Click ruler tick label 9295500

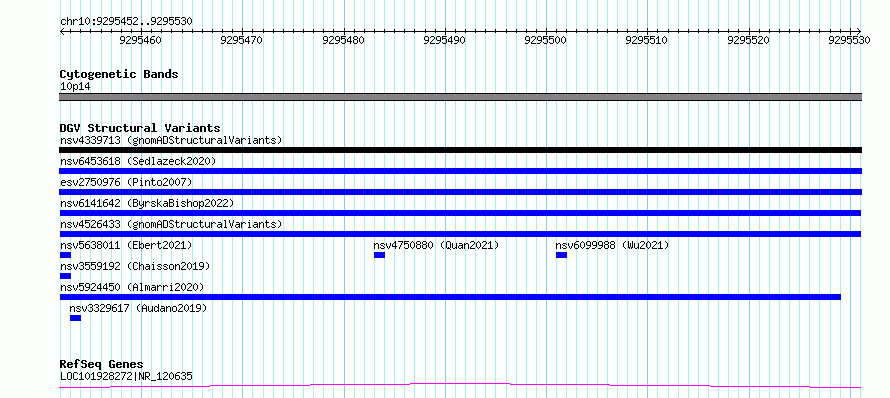pyautogui.click(x=546, y=40)
